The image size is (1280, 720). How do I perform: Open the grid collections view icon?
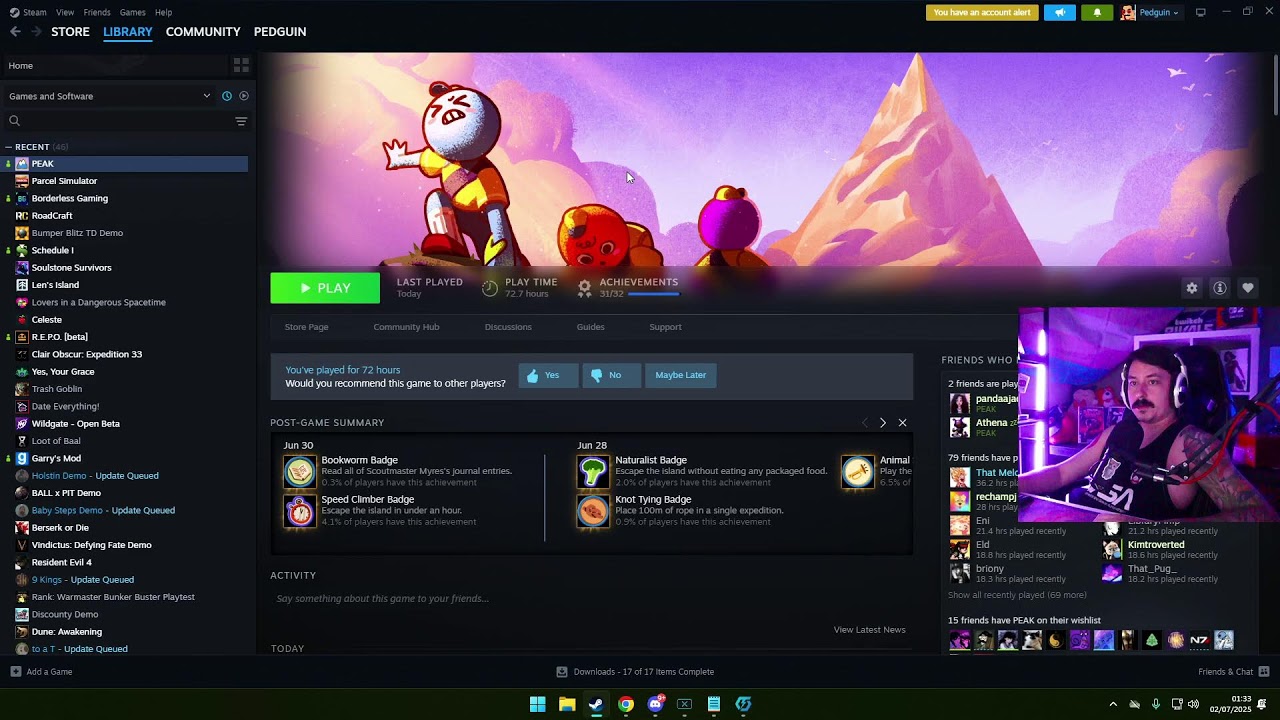point(241,65)
